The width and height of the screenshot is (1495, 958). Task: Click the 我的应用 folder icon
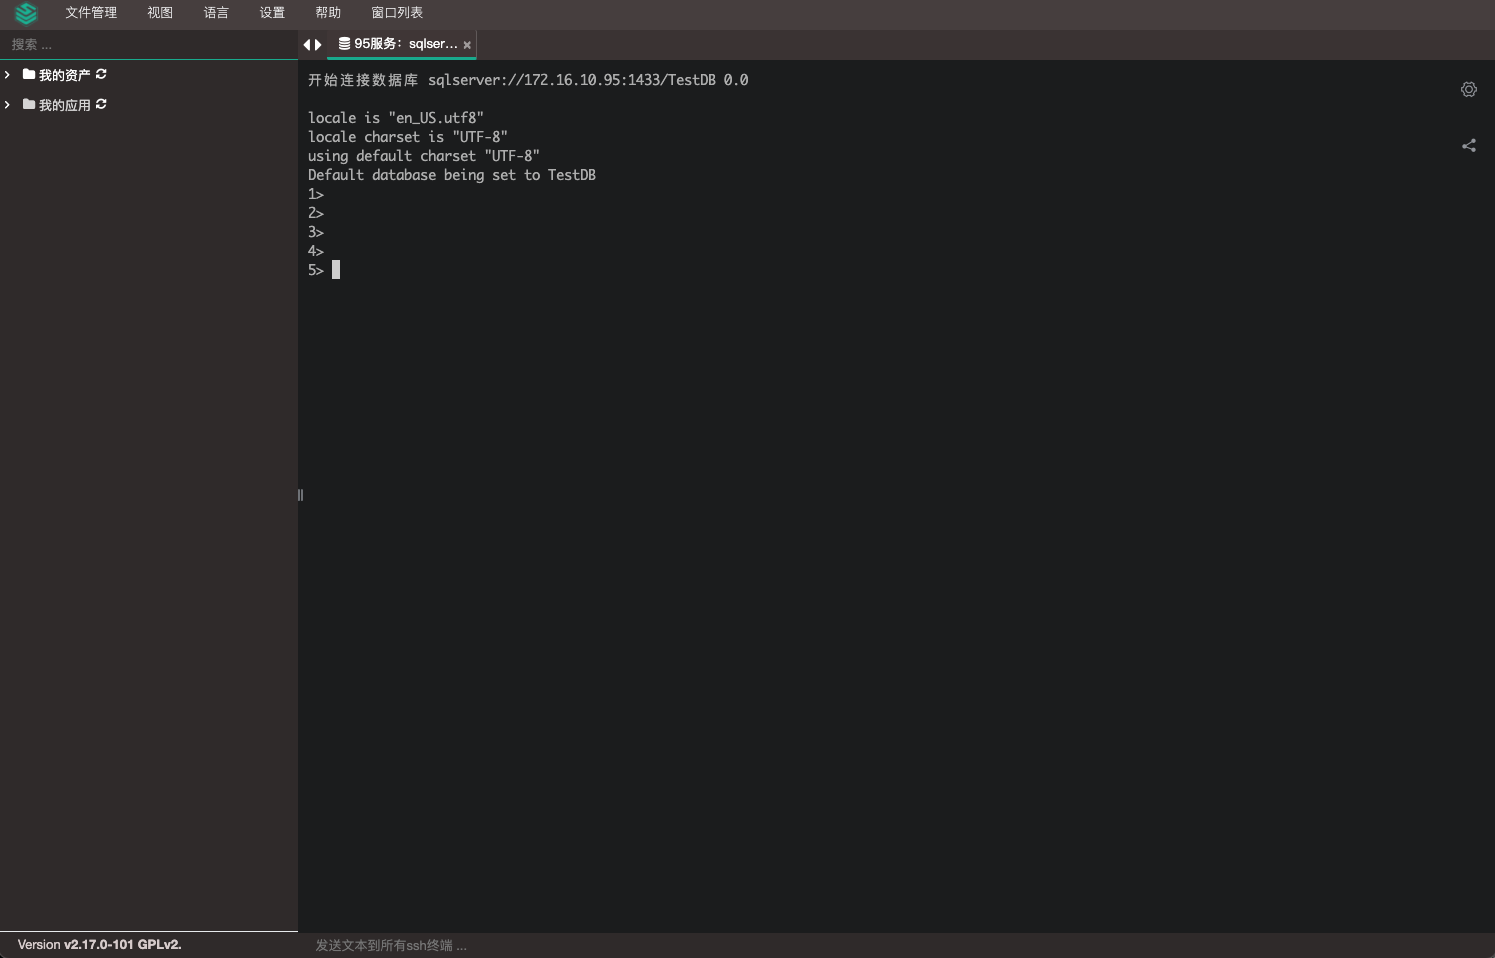[x=29, y=105]
